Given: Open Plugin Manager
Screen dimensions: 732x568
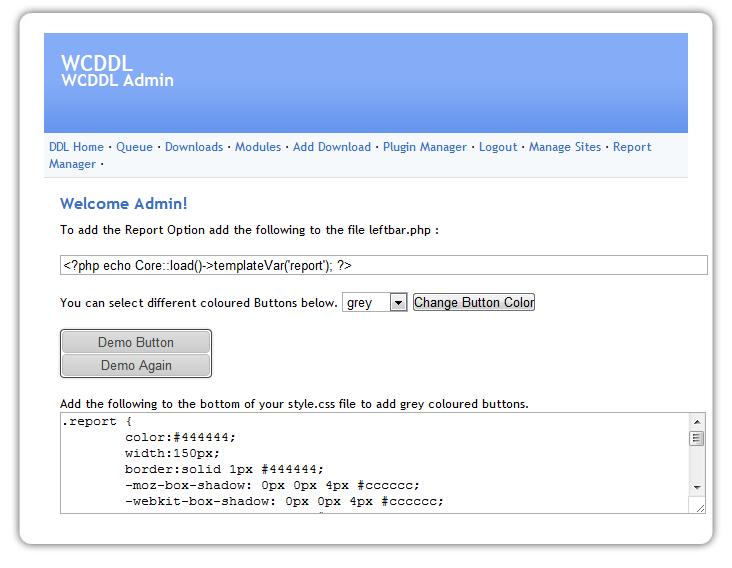Looking at the screenshot, I should coord(425,147).
